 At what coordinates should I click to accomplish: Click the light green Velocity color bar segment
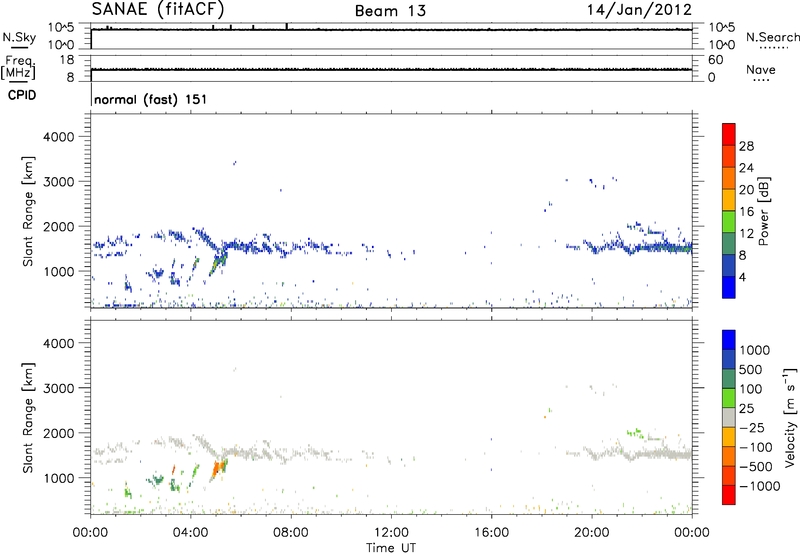click(729, 398)
